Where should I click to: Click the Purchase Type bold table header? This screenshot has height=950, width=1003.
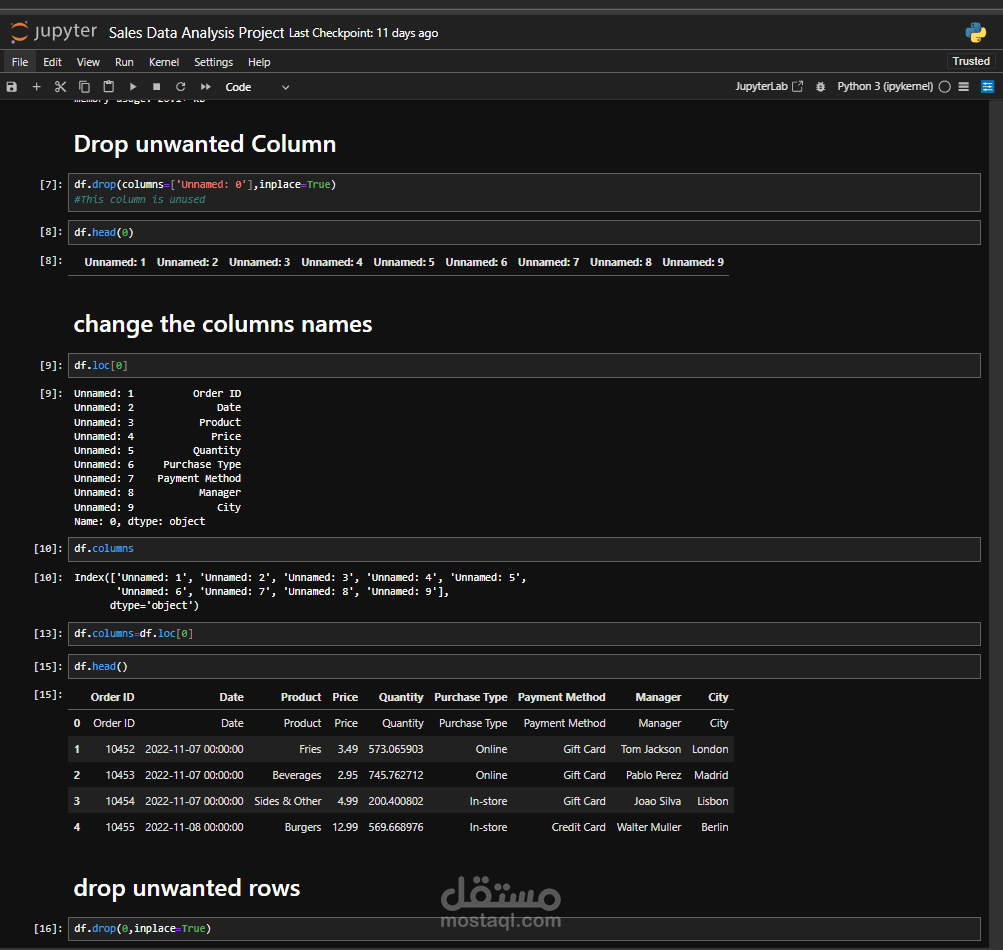[471, 697]
